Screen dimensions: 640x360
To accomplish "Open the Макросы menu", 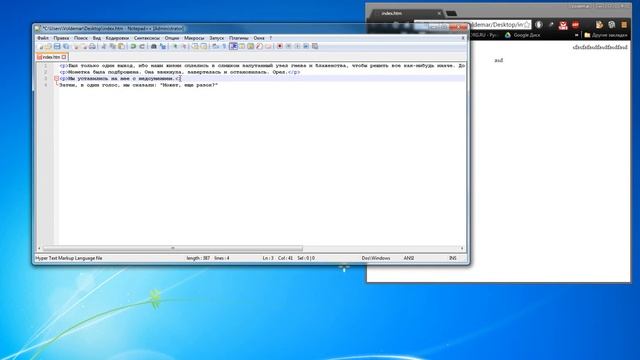I will [x=194, y=38].
